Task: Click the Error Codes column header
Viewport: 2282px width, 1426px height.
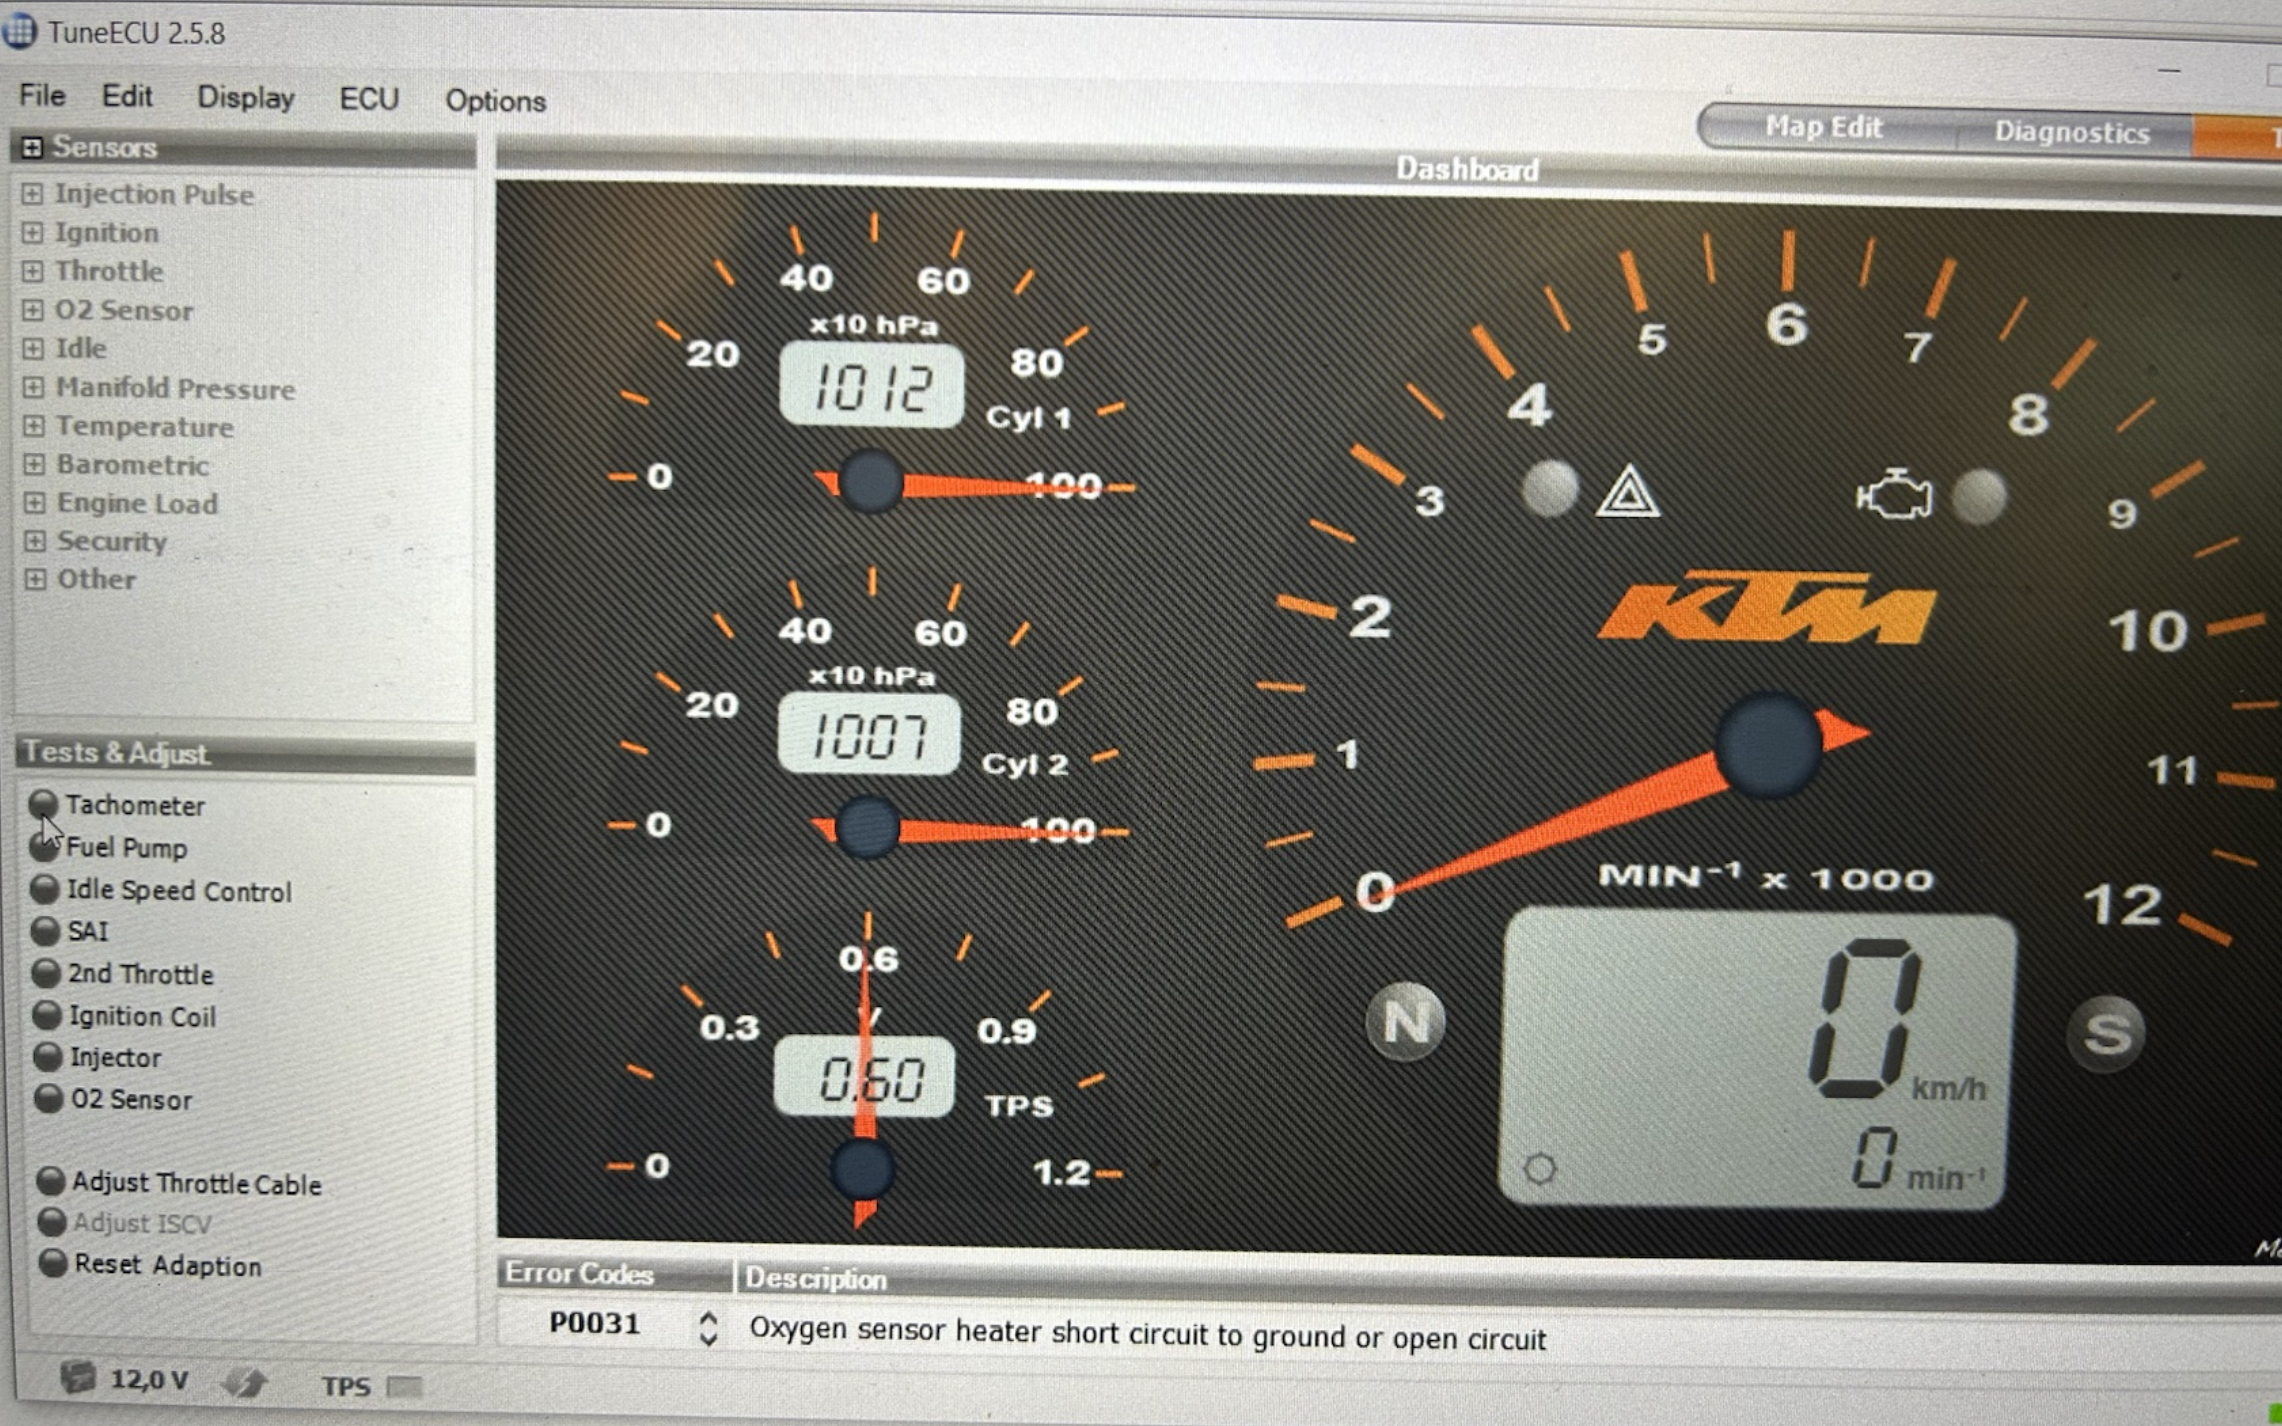Action: (614, 1273)
